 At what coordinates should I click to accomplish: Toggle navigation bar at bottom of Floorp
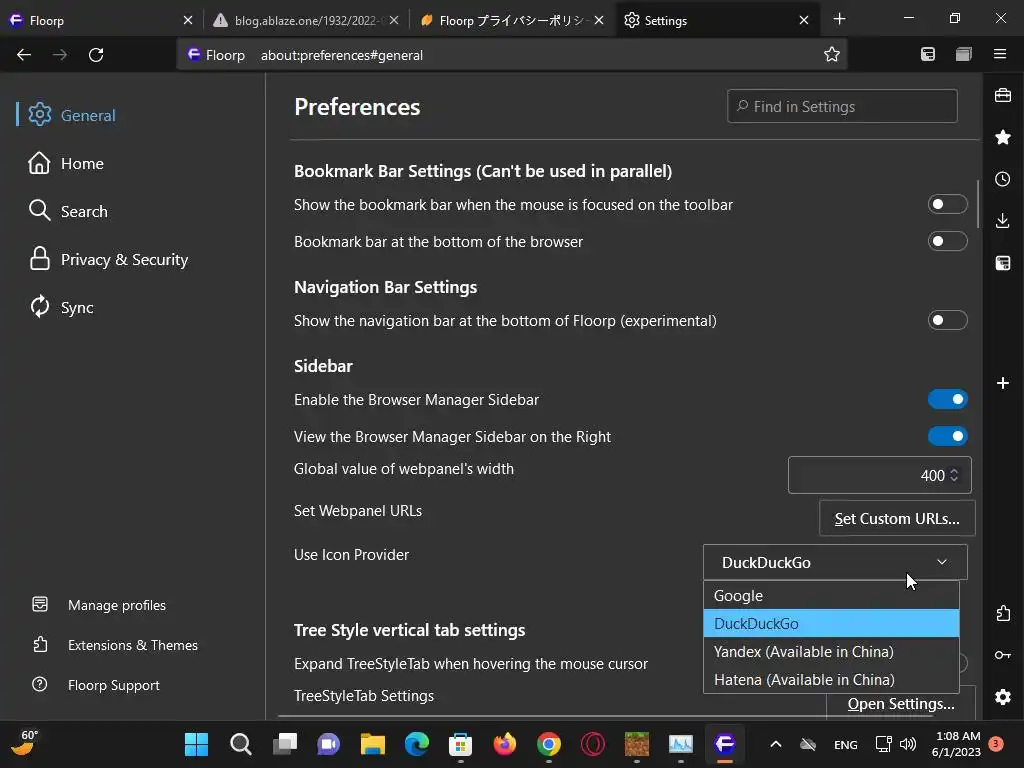[948, 320]
